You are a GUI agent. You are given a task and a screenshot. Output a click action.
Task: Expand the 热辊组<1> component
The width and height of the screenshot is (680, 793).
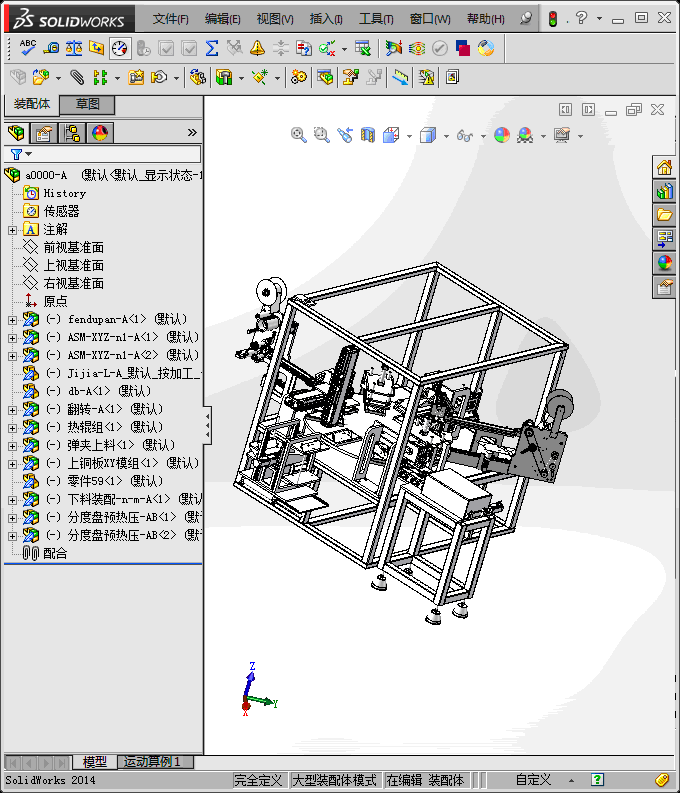[x=13, y=428]
